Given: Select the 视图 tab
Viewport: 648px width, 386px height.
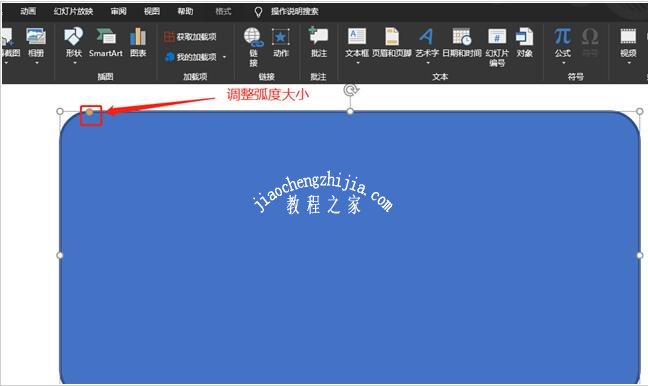Looking at the screenshot, I should pos(152,11).
